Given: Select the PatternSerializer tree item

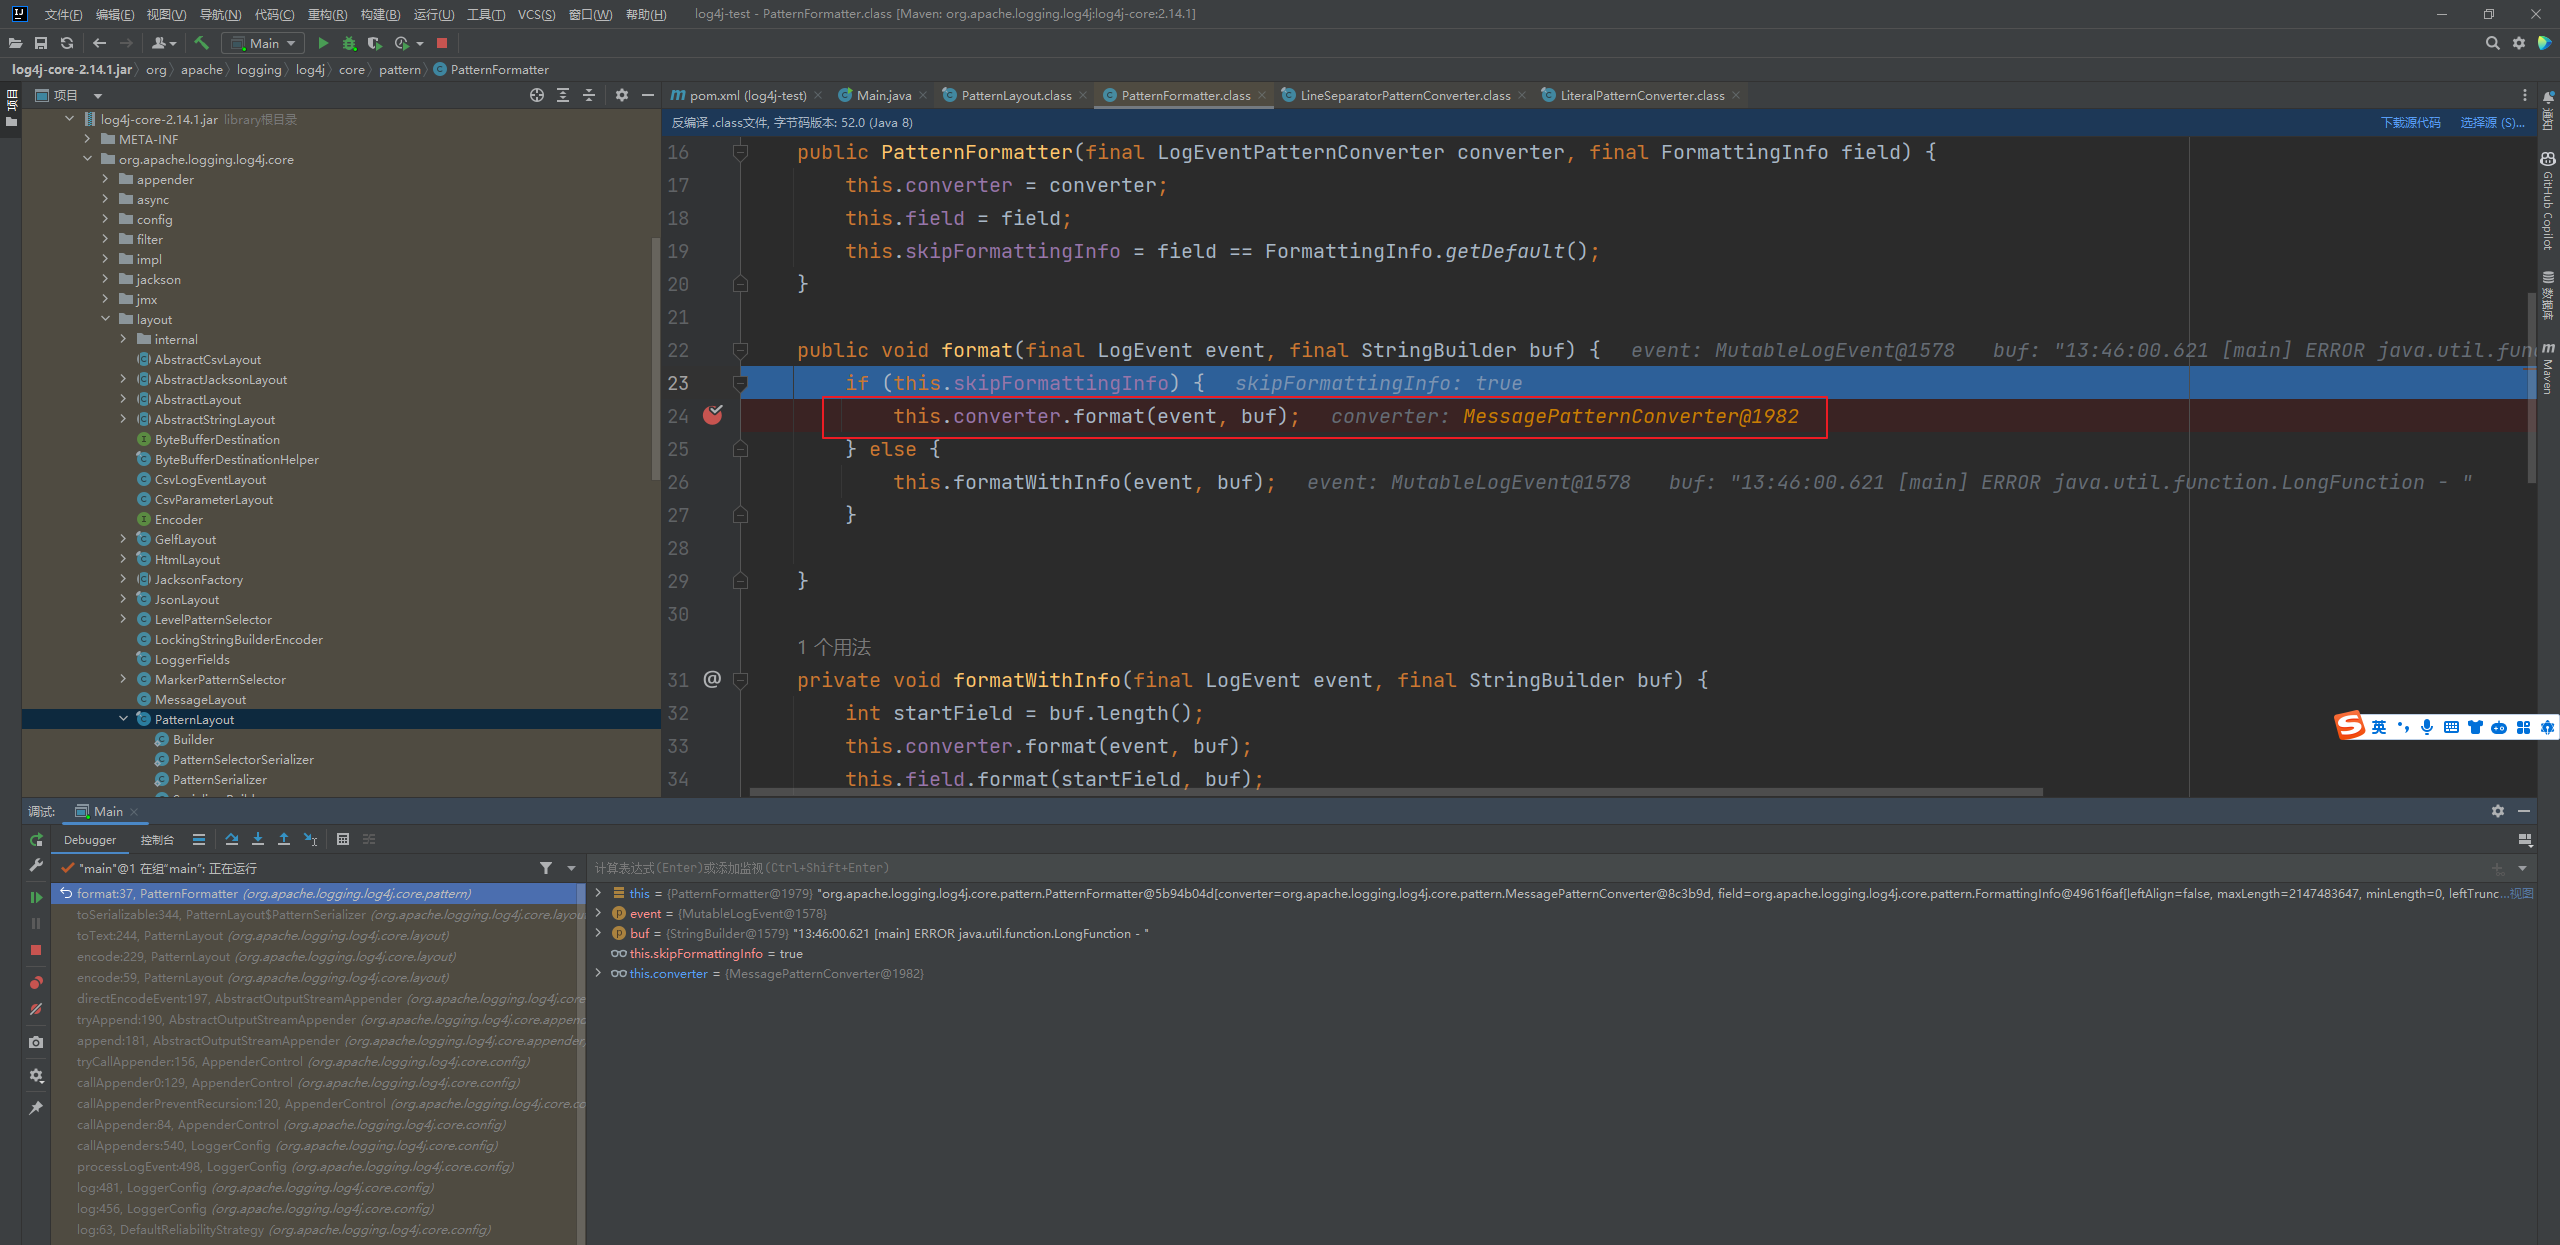Looking at the screenshot, I should [x=219, y=779].
